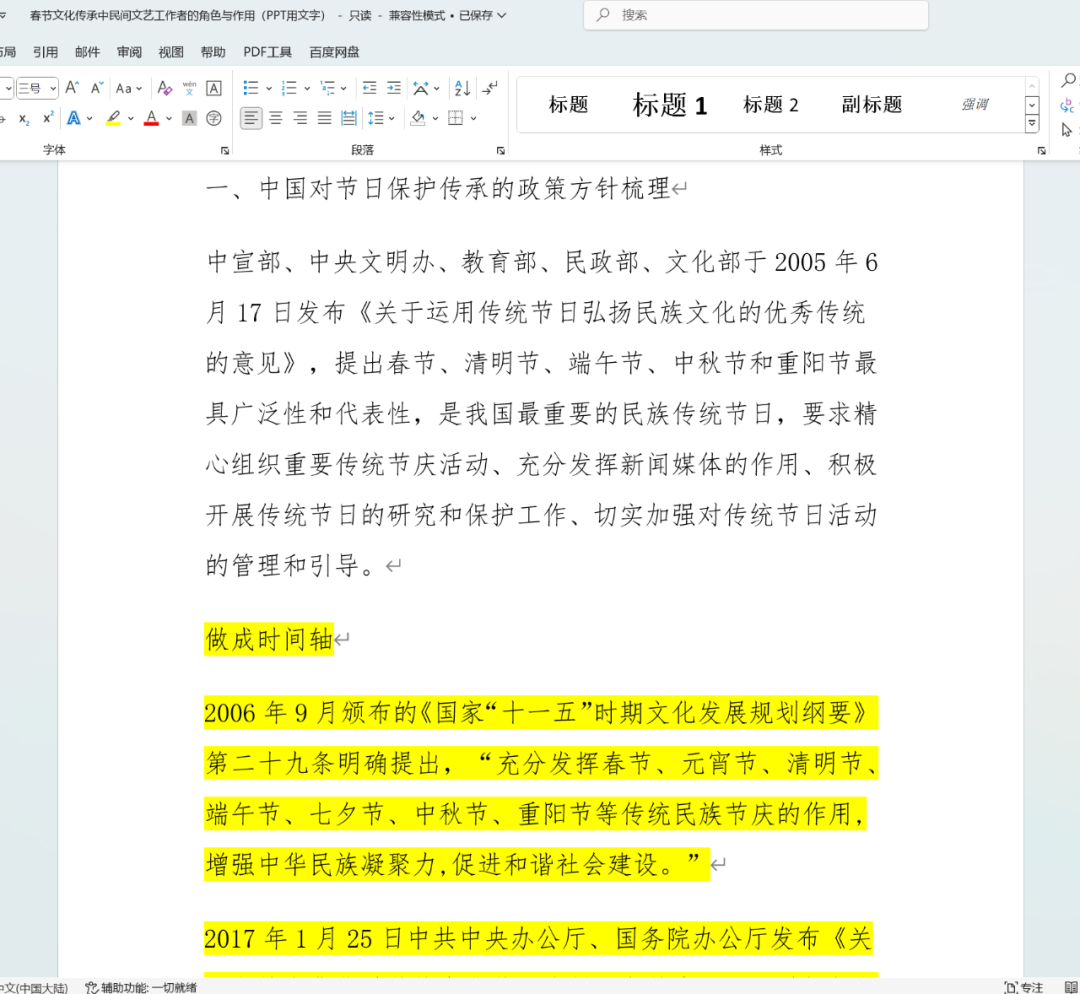Open the phonetic guide (wén) tool
The image size is (1080, 994).
[x=189, y=88]
